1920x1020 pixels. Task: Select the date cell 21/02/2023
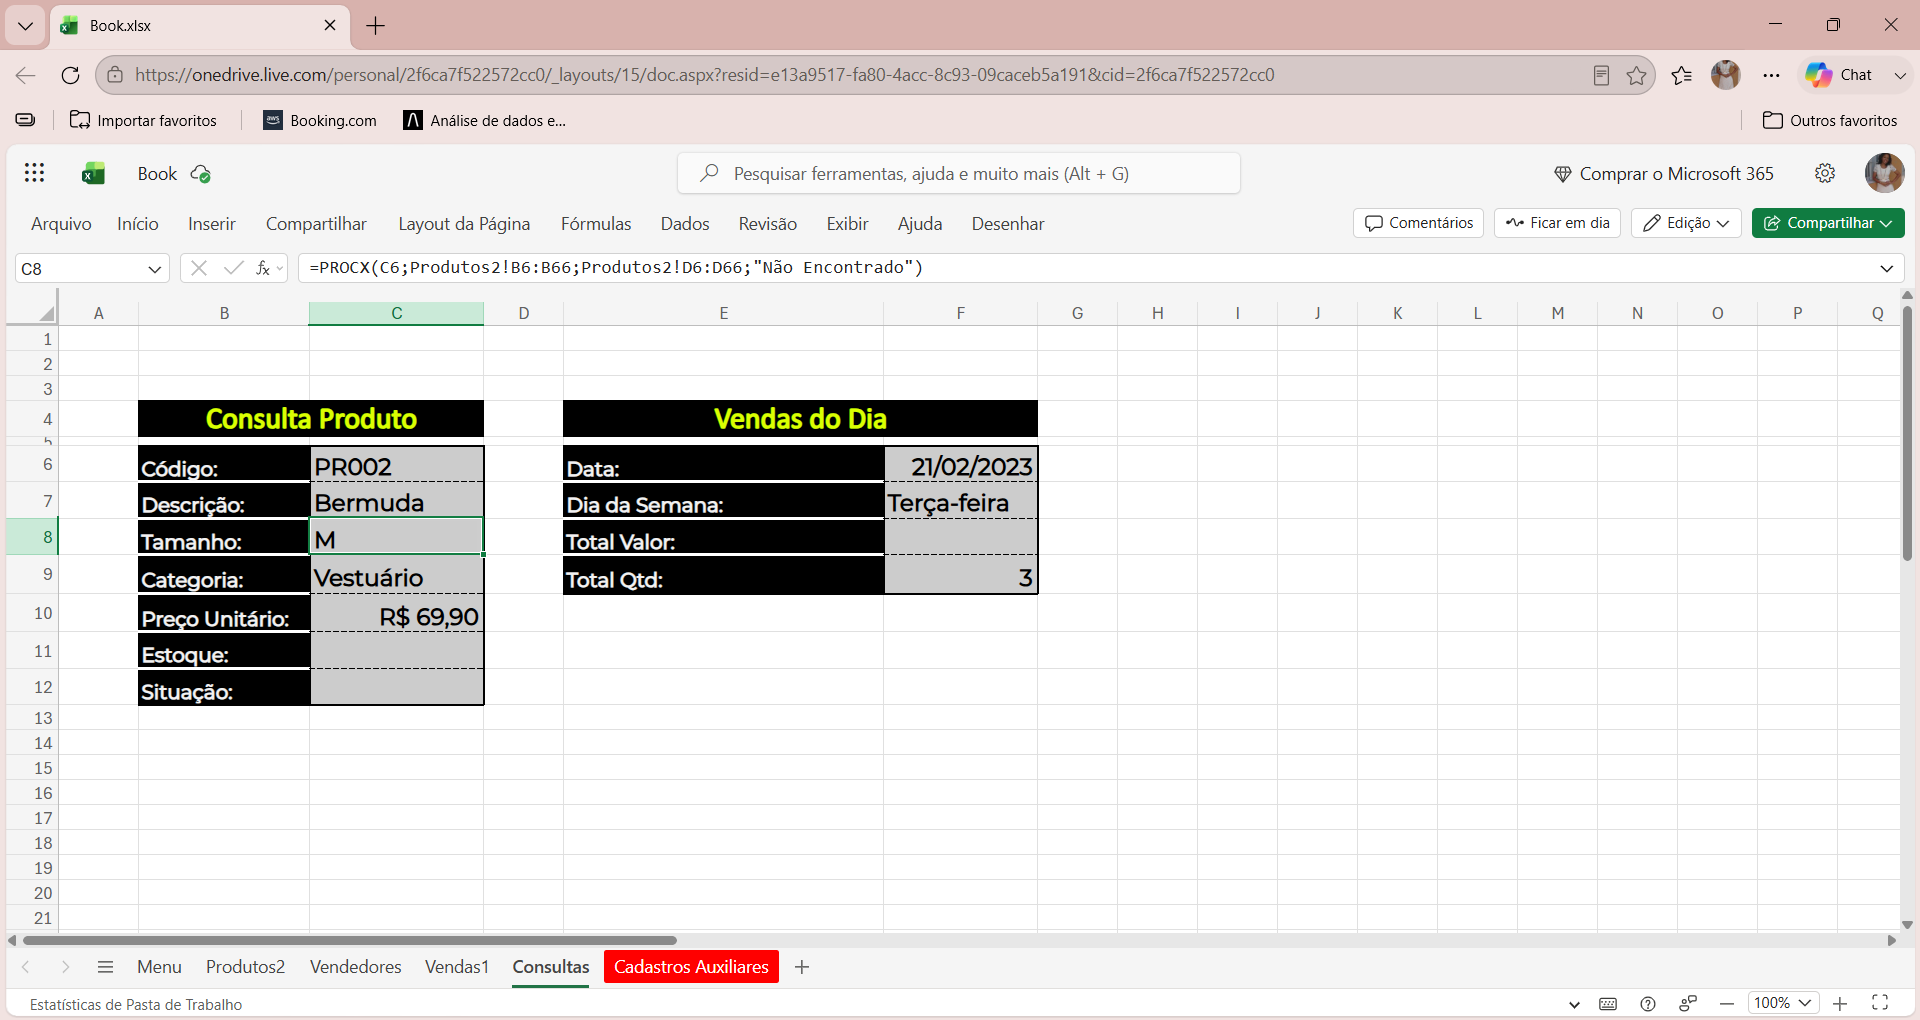[x=961, y=465]
